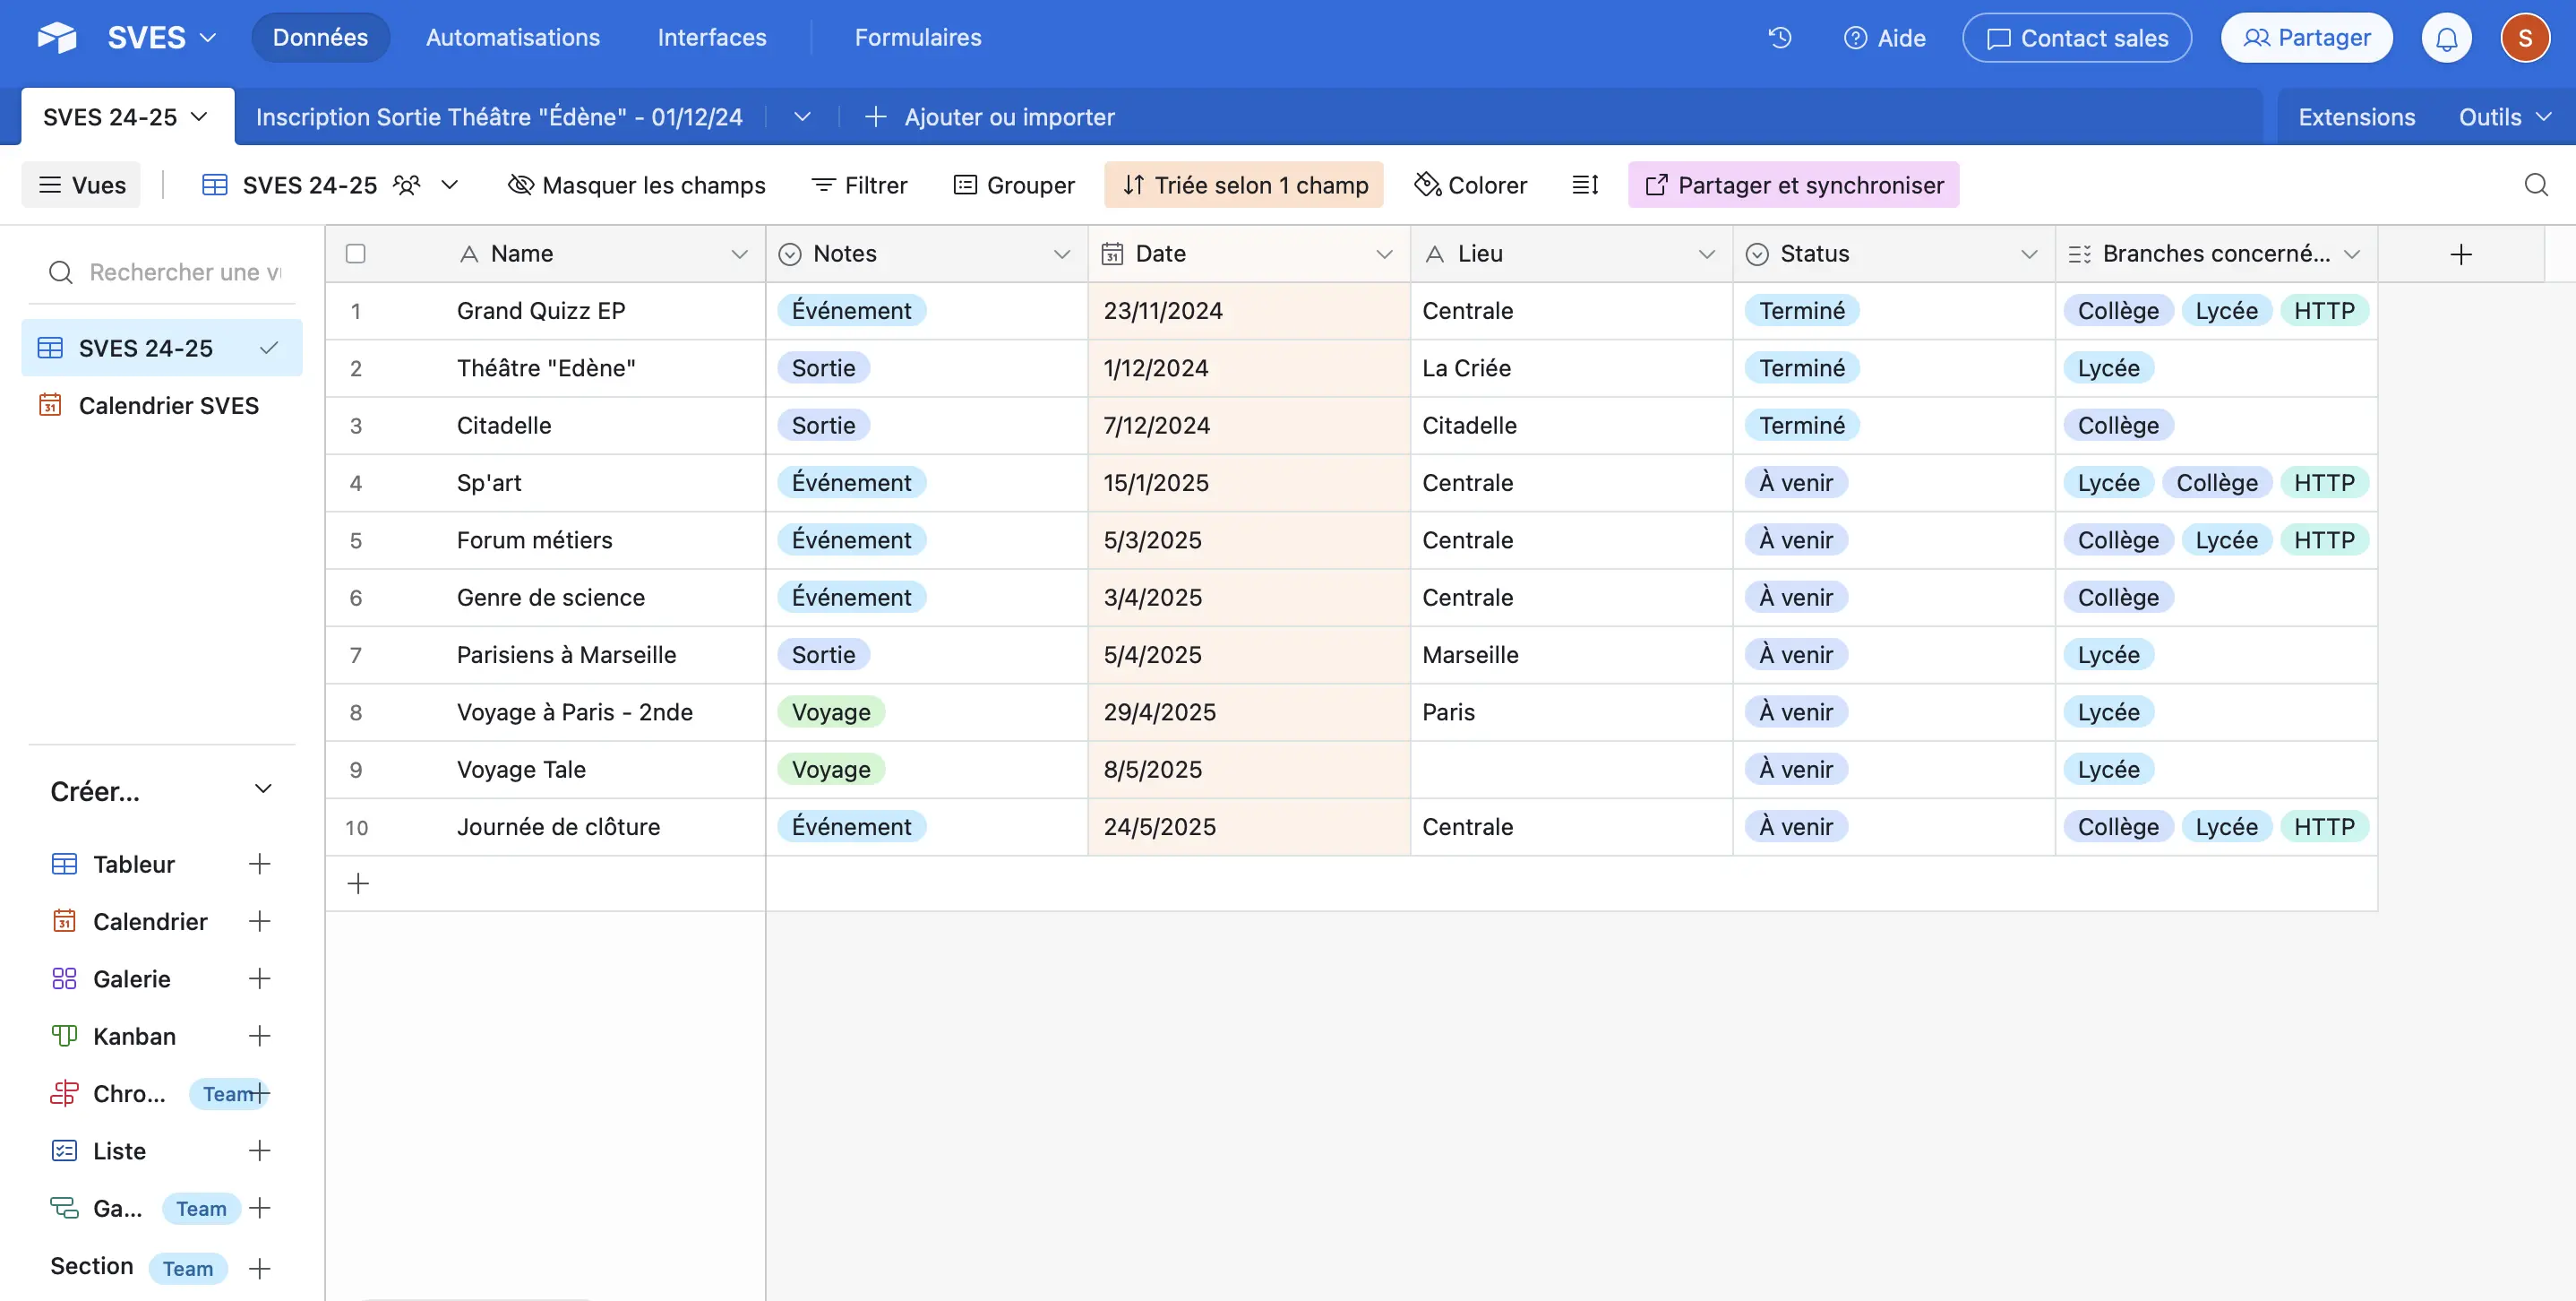Click Voyage tag in Voyage Tale row
Image resolution: width=2576 pixels, height=1301 pixels.
pos(831,769)
